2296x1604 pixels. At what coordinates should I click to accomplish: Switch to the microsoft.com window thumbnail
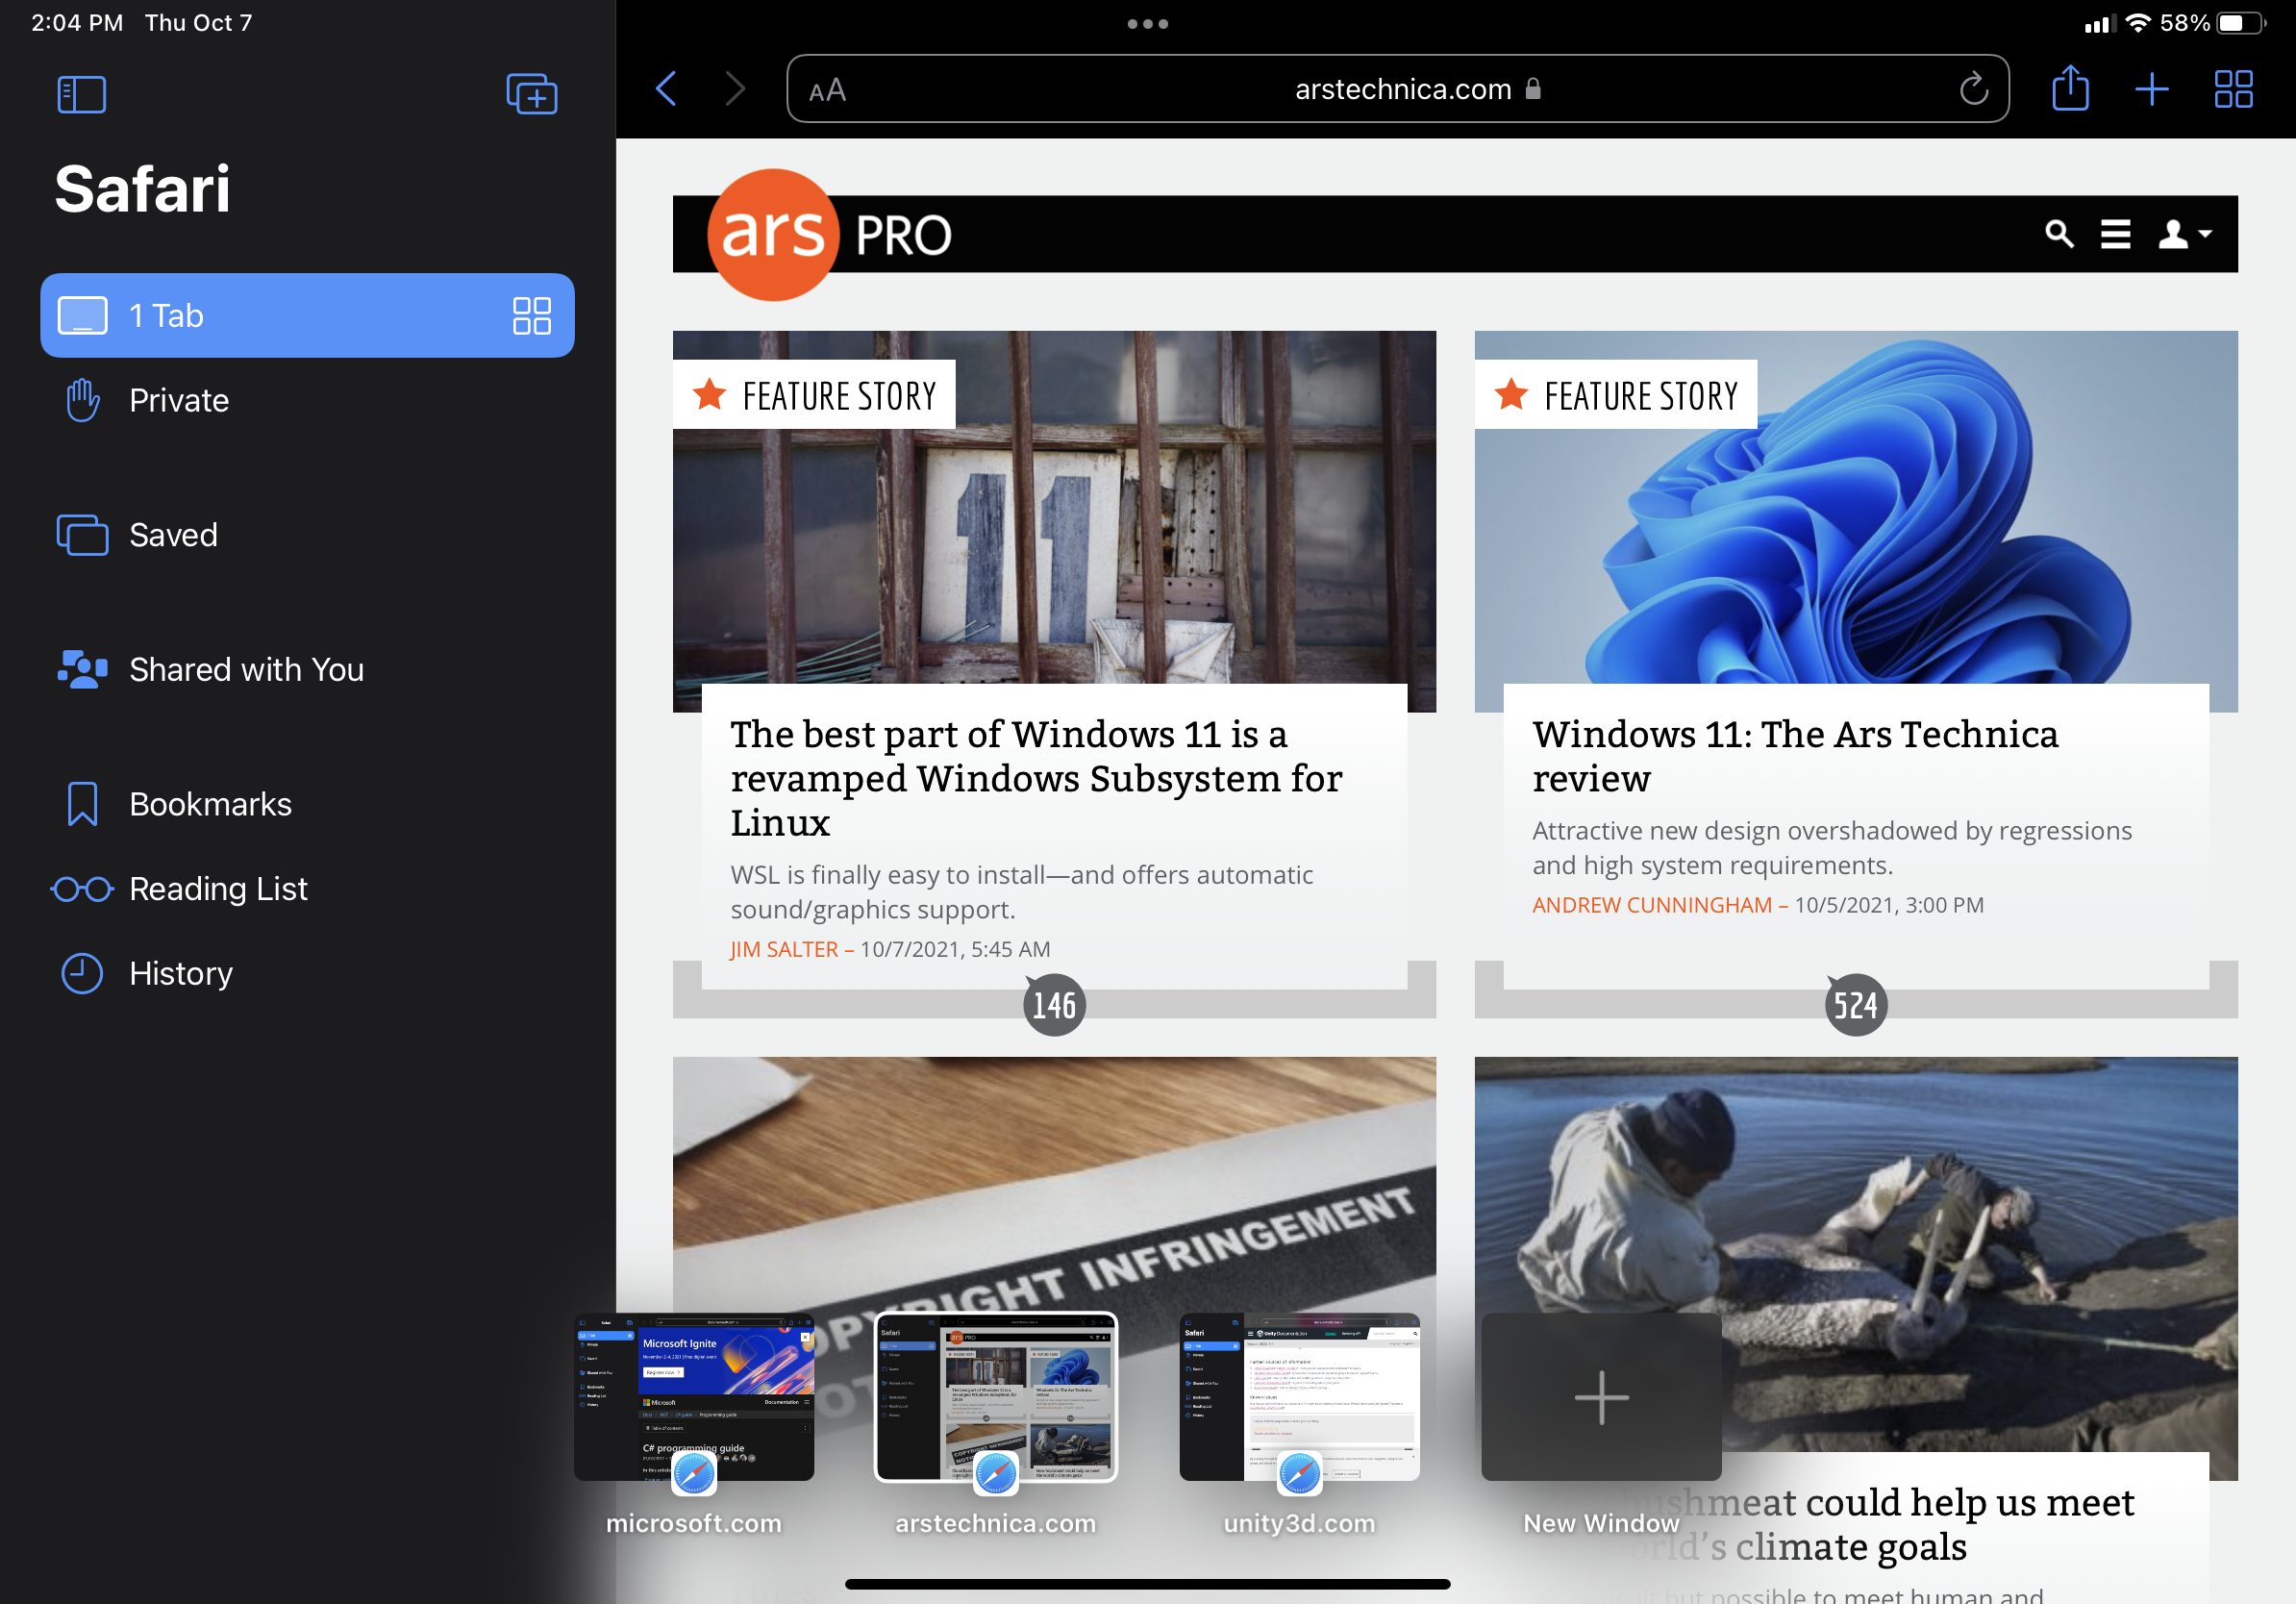(694, 1395)
